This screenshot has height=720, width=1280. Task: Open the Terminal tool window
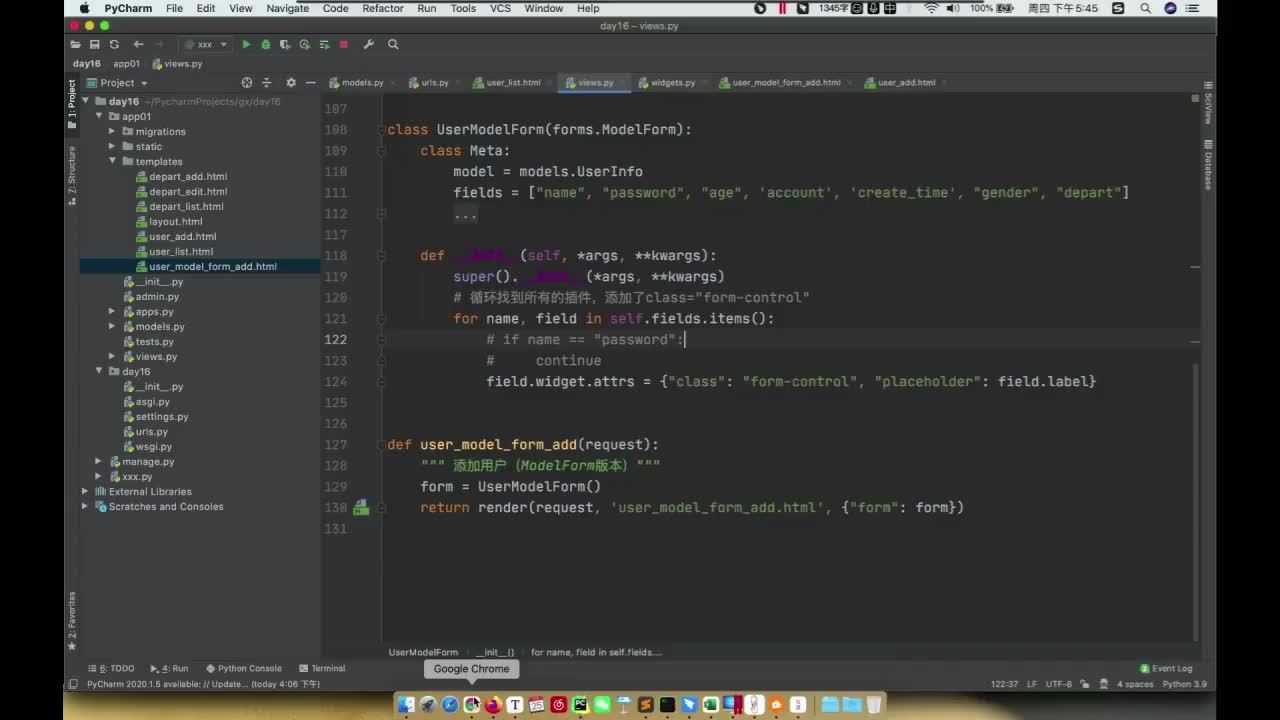point(322,668)
